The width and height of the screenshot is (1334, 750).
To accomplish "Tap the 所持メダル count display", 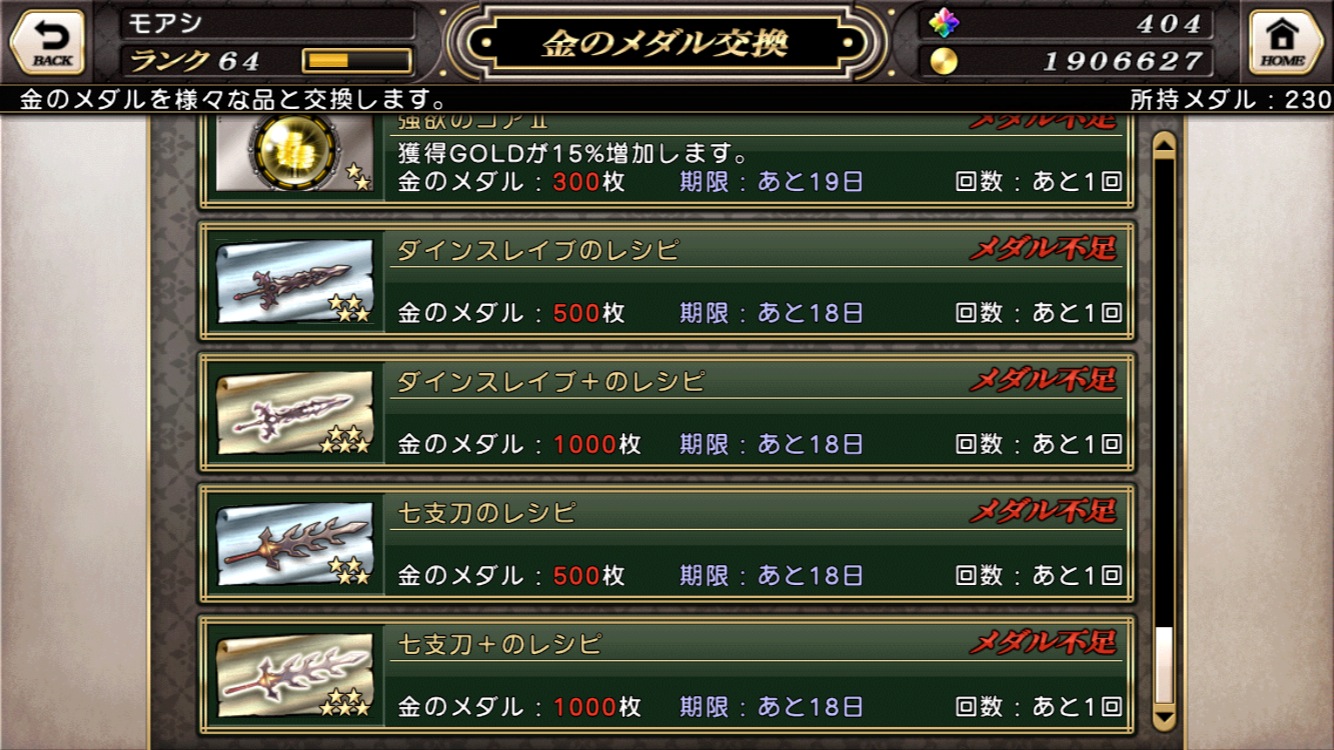I will [1230, 100].
